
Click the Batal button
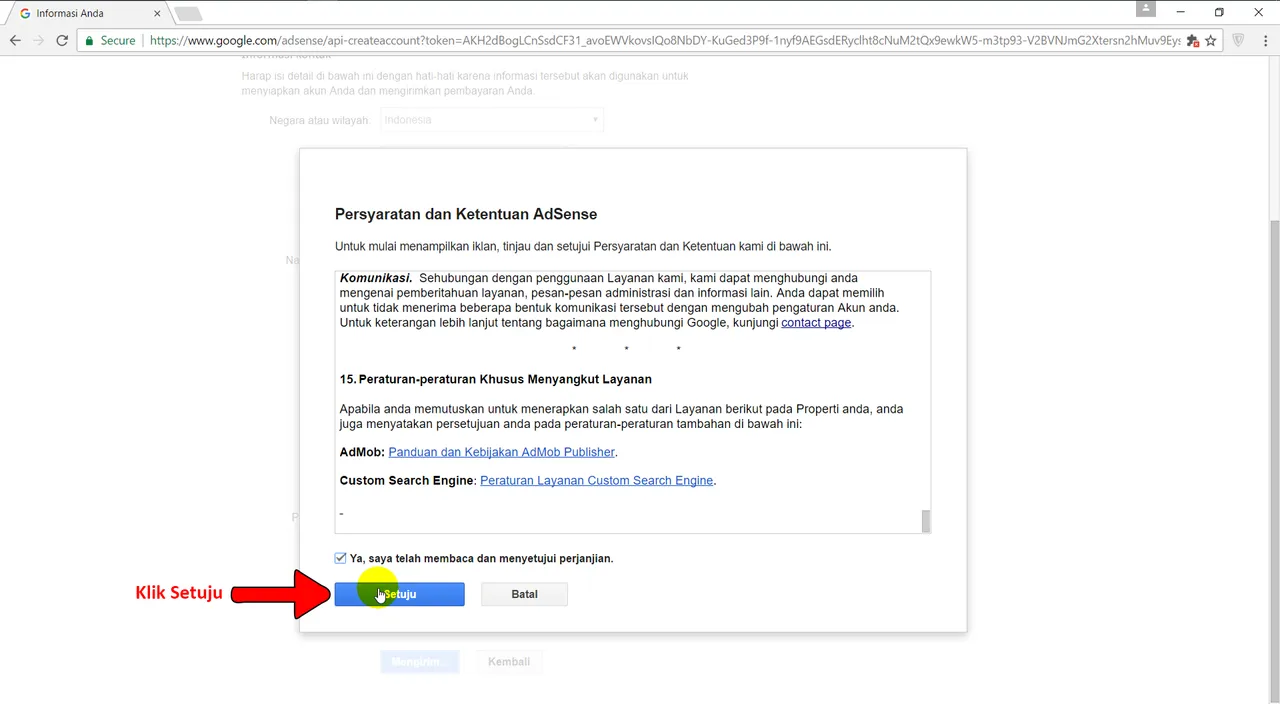click(x=524, y=594)
